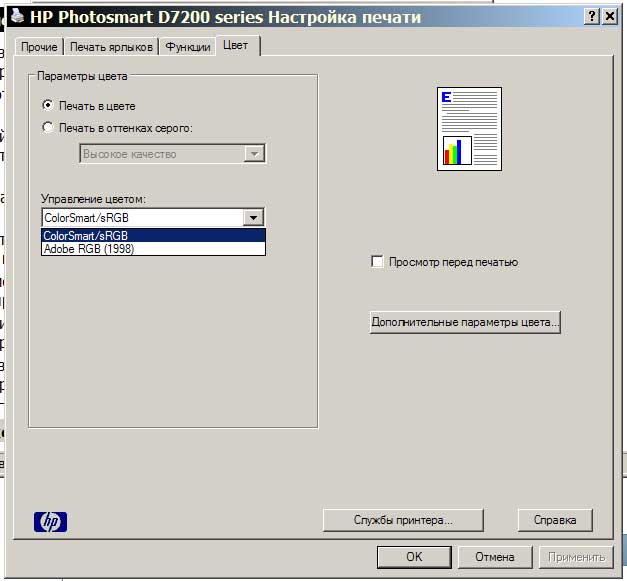627x581 pixels.
Task: Select Печать в оттенках серого radio button
Action: tap(48, 128)
